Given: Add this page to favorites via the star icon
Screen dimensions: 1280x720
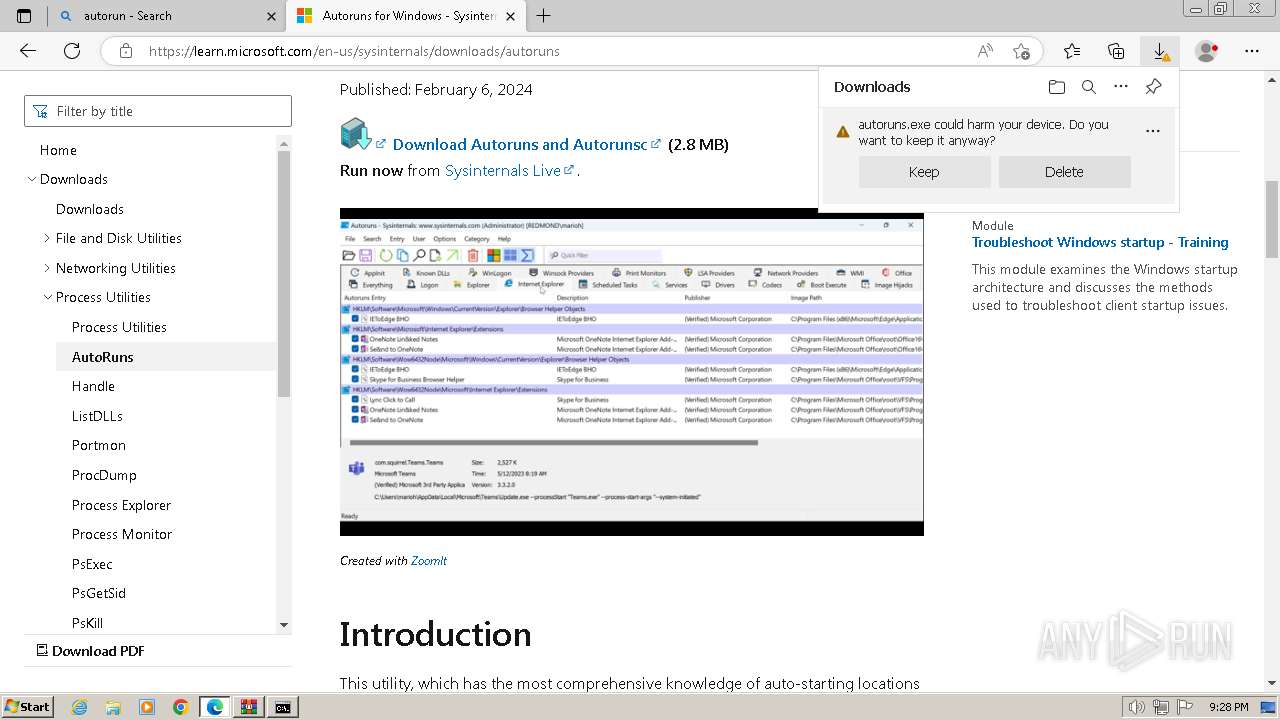Looking at the screenshot, I should click(x=1021, y=51).
